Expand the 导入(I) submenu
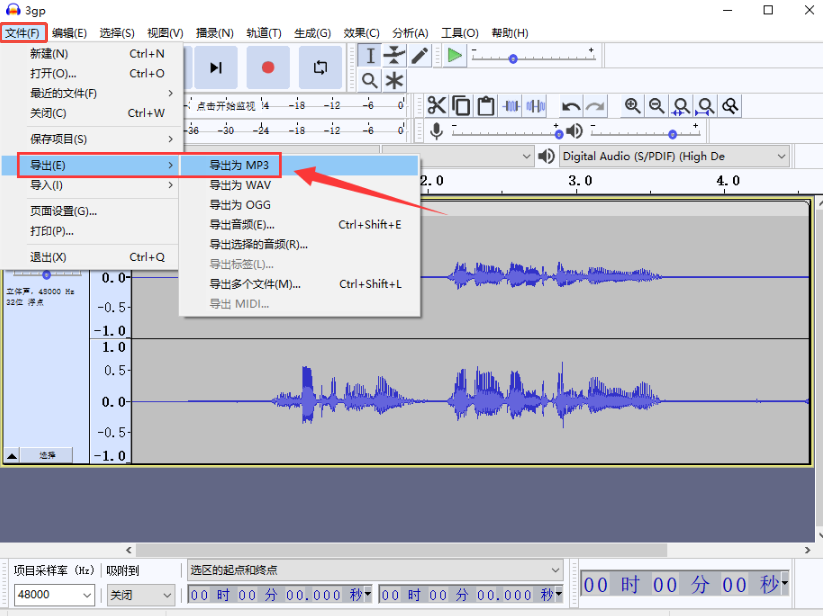Image resolution: width=823 pixels, height=616 pixels. (x=92, y=185)
